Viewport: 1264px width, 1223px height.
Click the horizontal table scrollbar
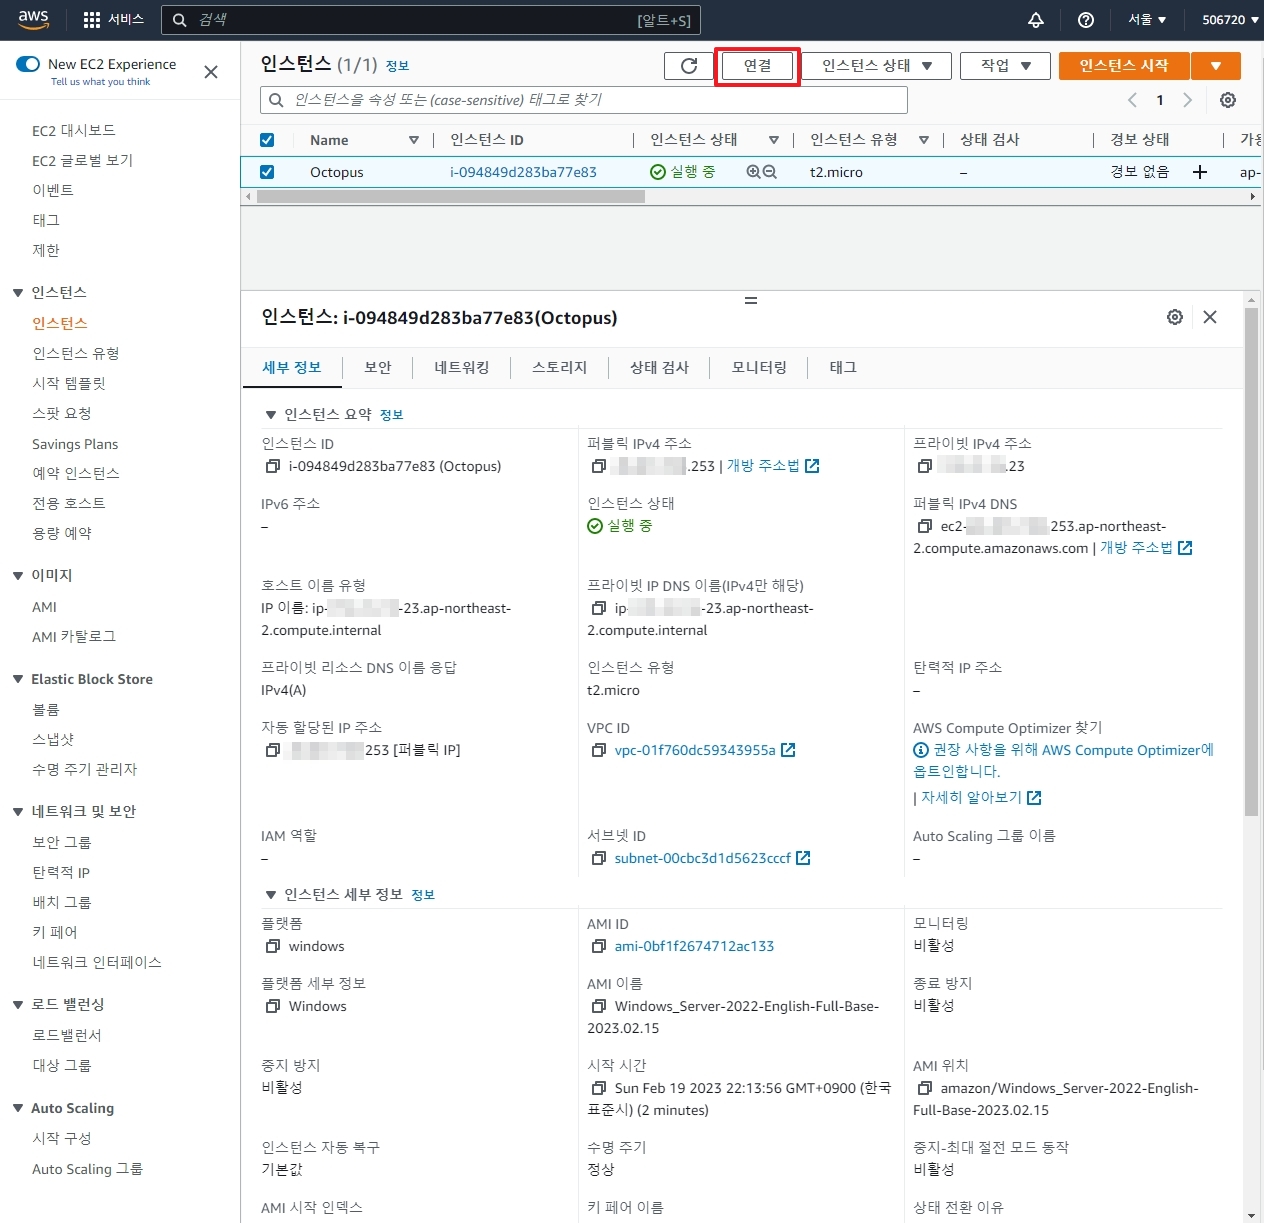click(451, 197)
